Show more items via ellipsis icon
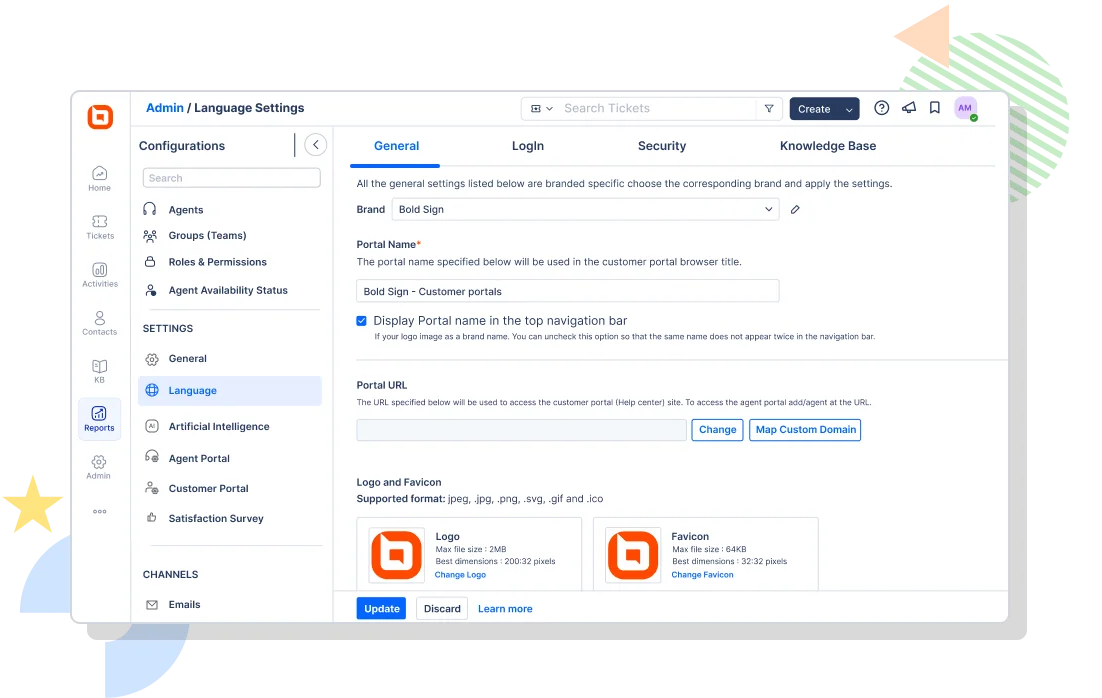 [100, 512]
